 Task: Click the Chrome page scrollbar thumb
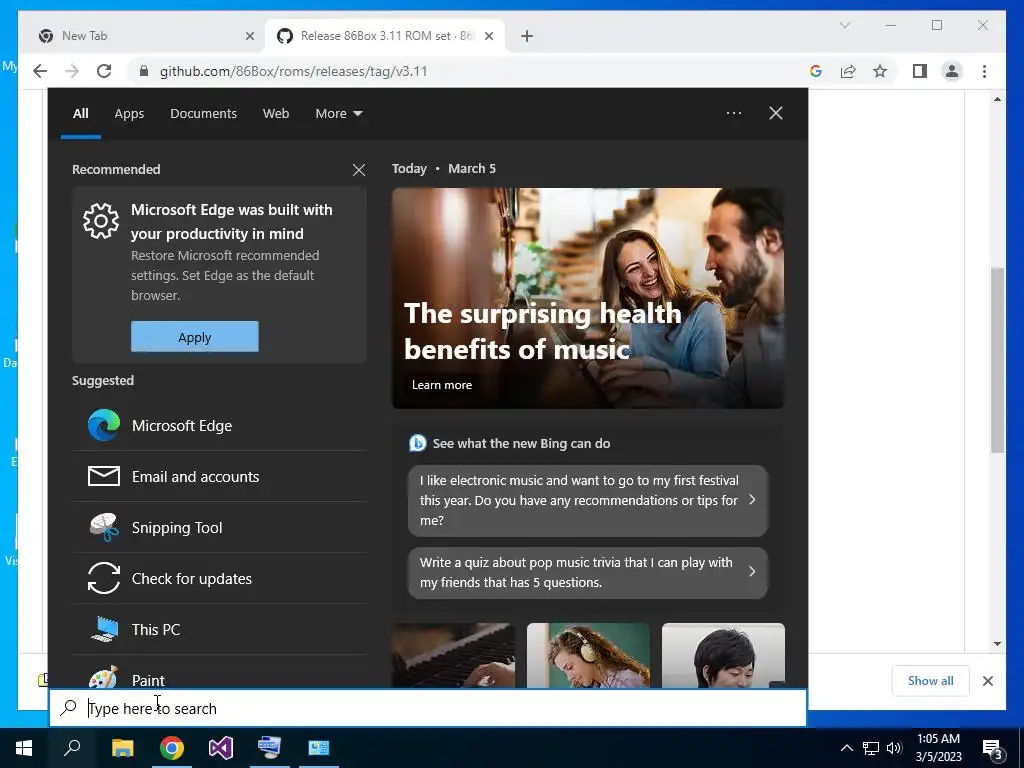997,360
